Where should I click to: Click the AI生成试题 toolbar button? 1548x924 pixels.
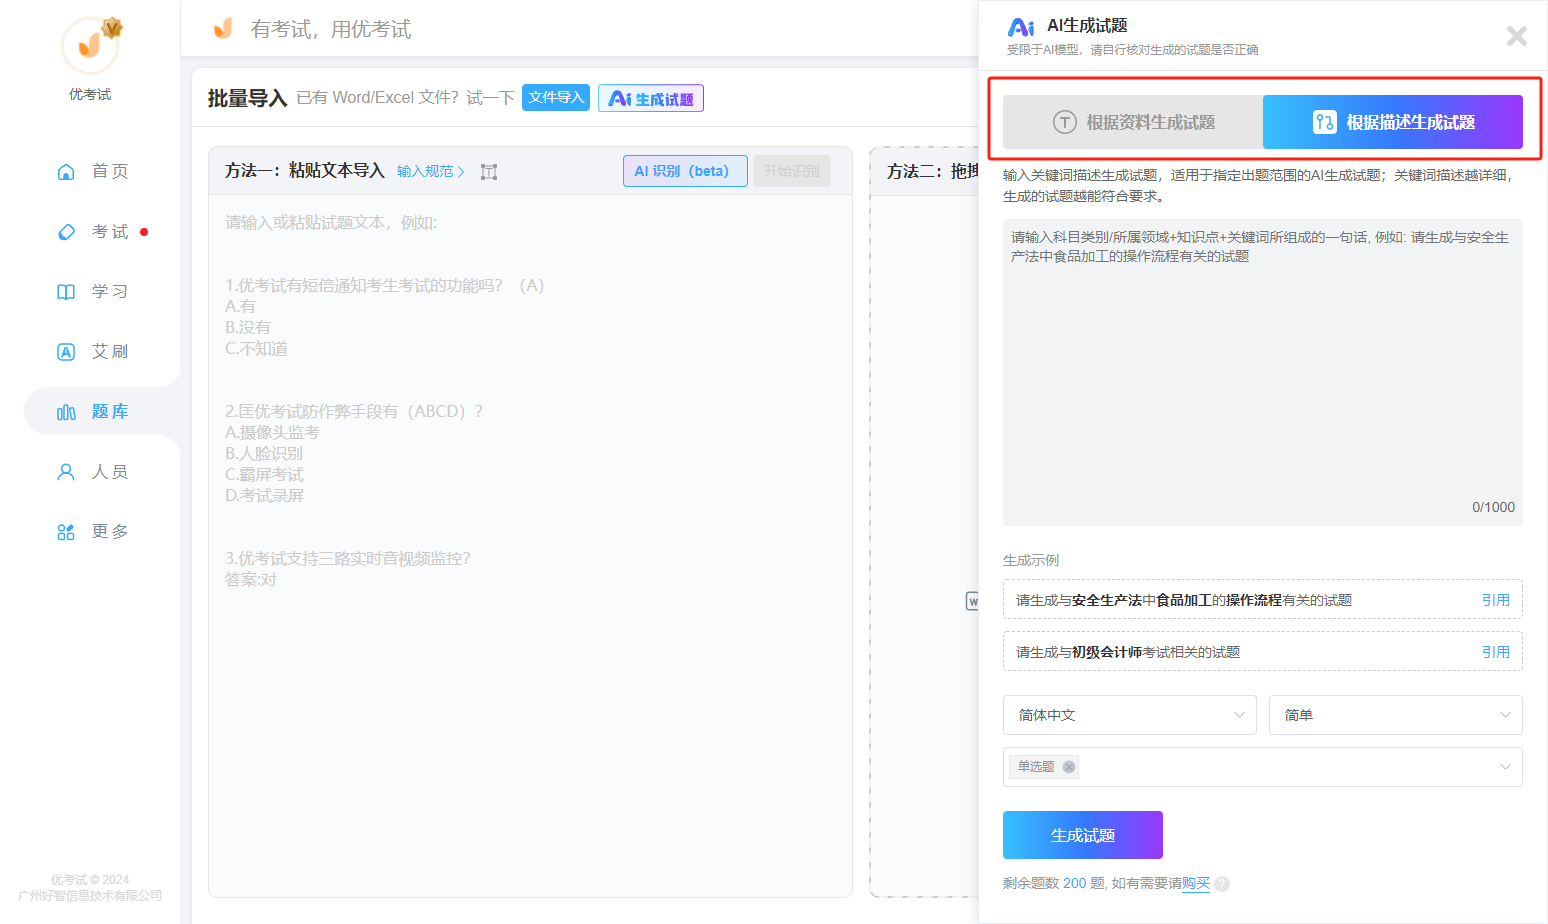(651, 98)
